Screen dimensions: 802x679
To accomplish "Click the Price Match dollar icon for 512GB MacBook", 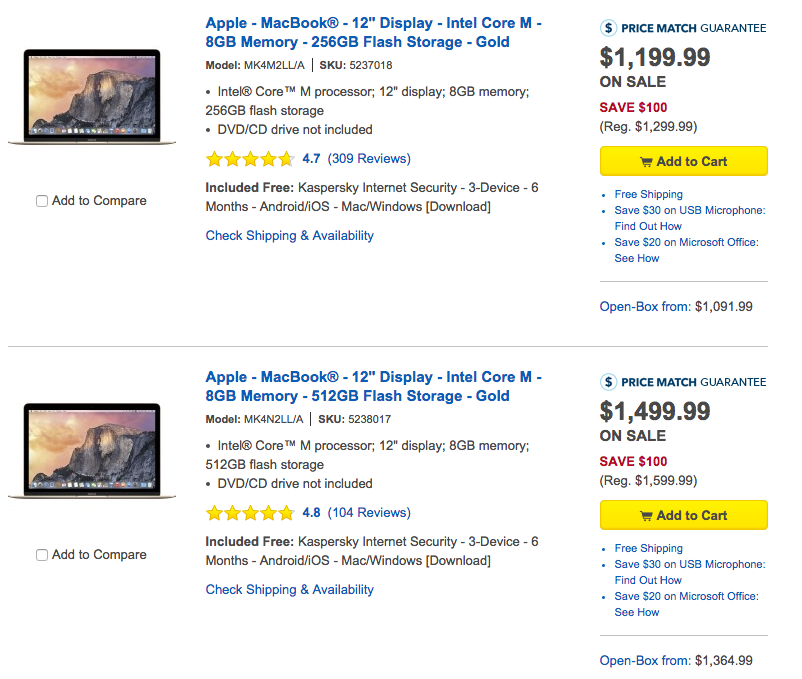I will 608,381.
